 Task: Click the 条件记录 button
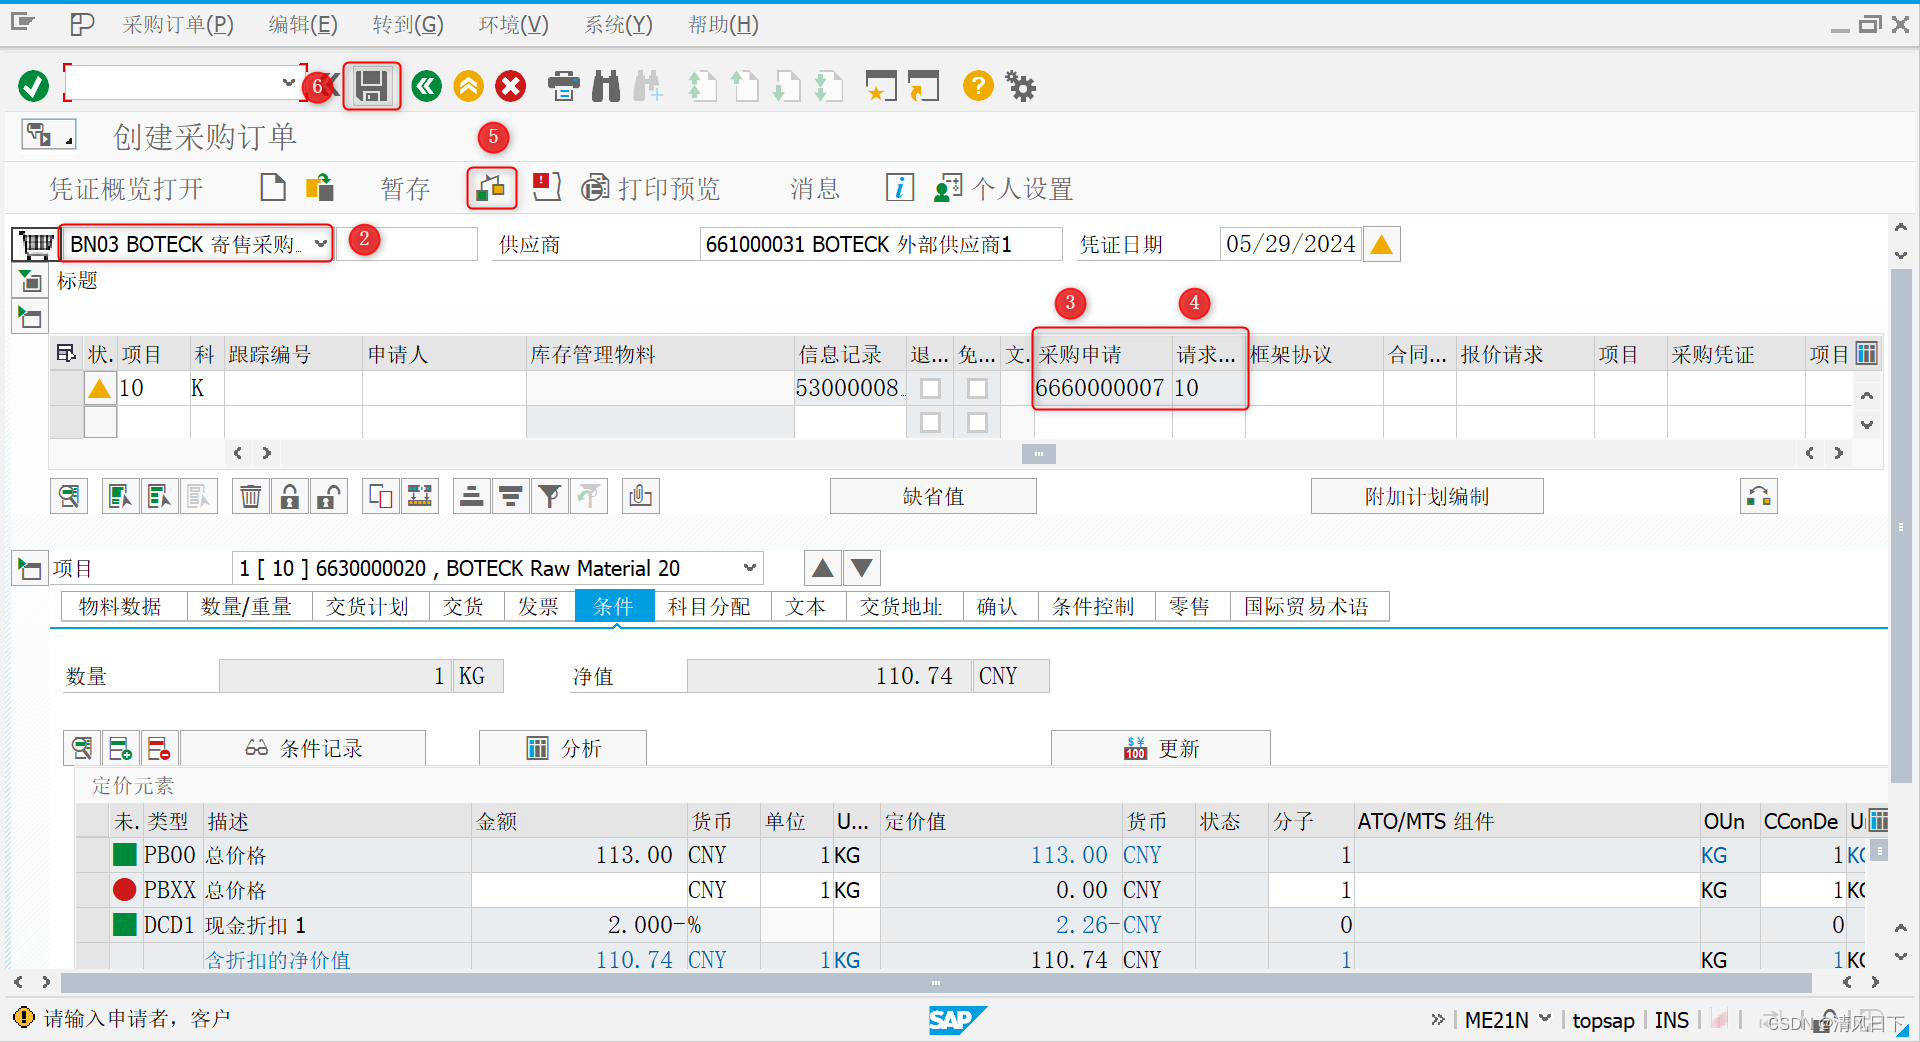tap(303, 748)
